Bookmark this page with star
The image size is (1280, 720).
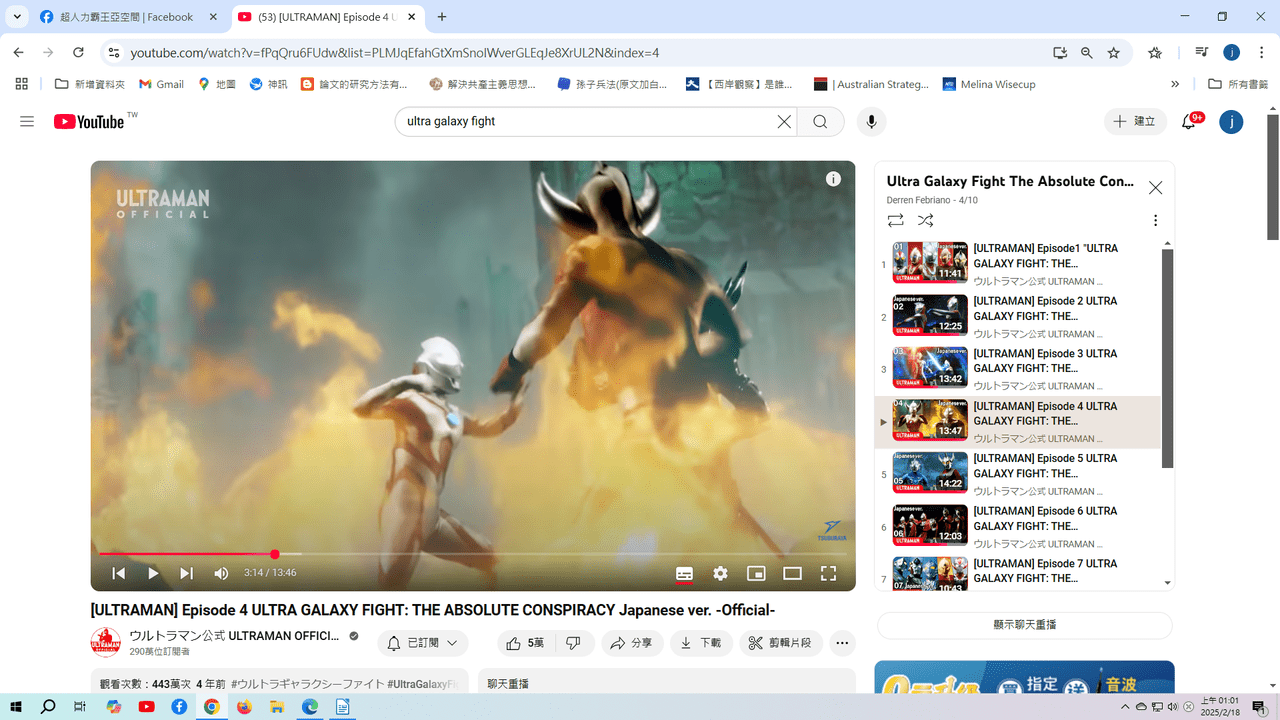(1113, 53)
